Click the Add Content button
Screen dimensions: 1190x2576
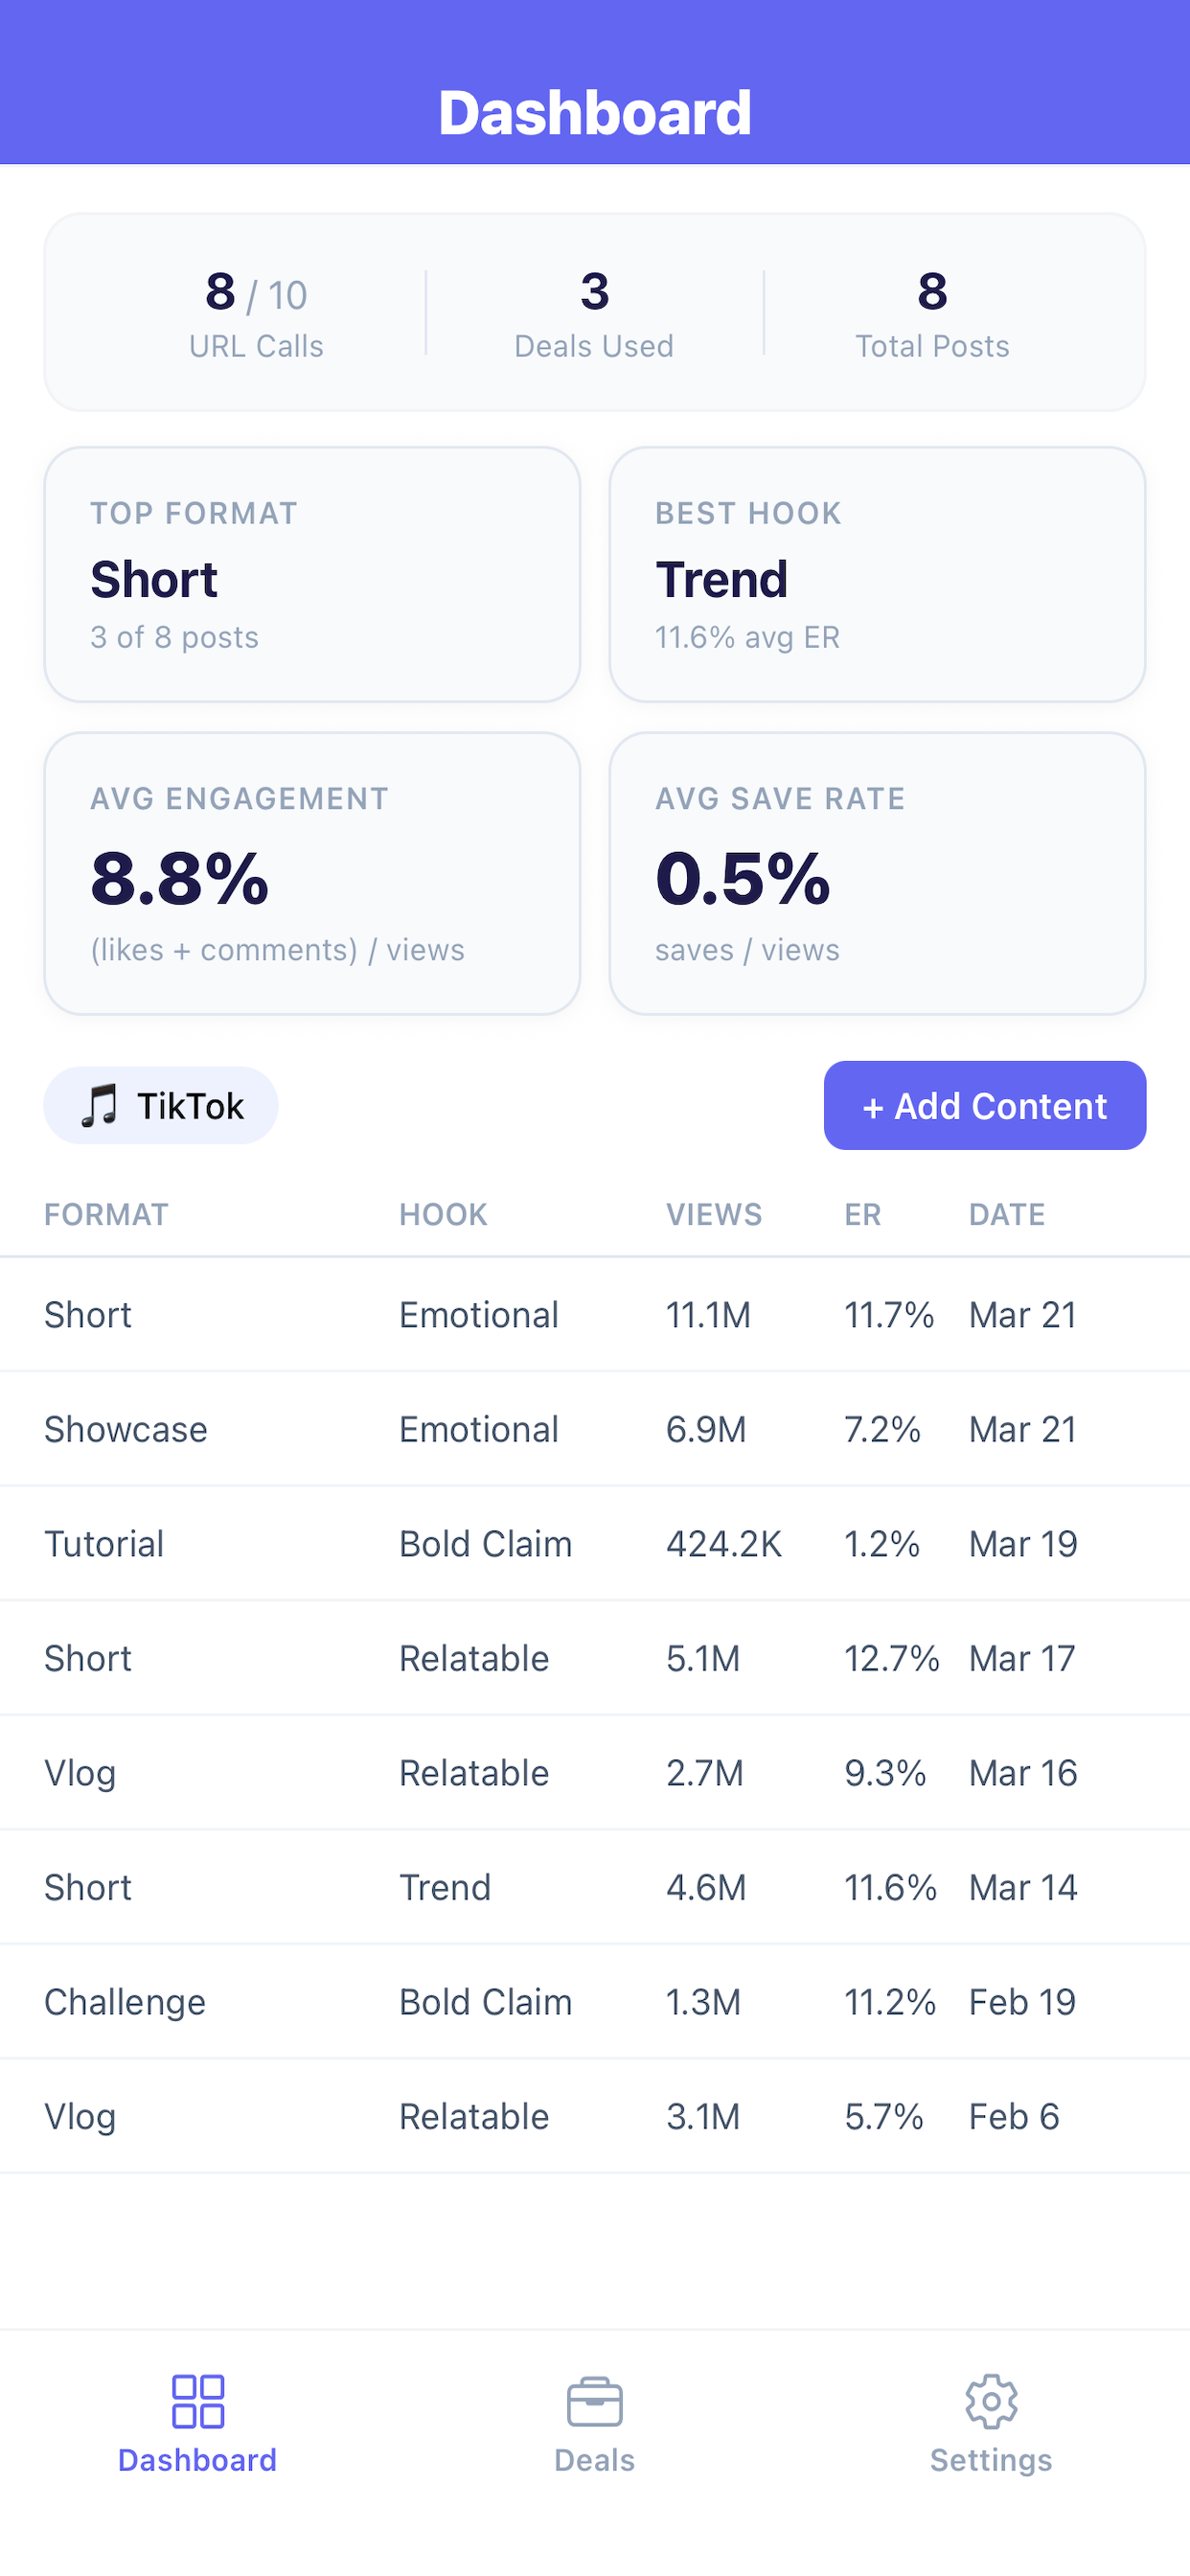coord(985,1106)
